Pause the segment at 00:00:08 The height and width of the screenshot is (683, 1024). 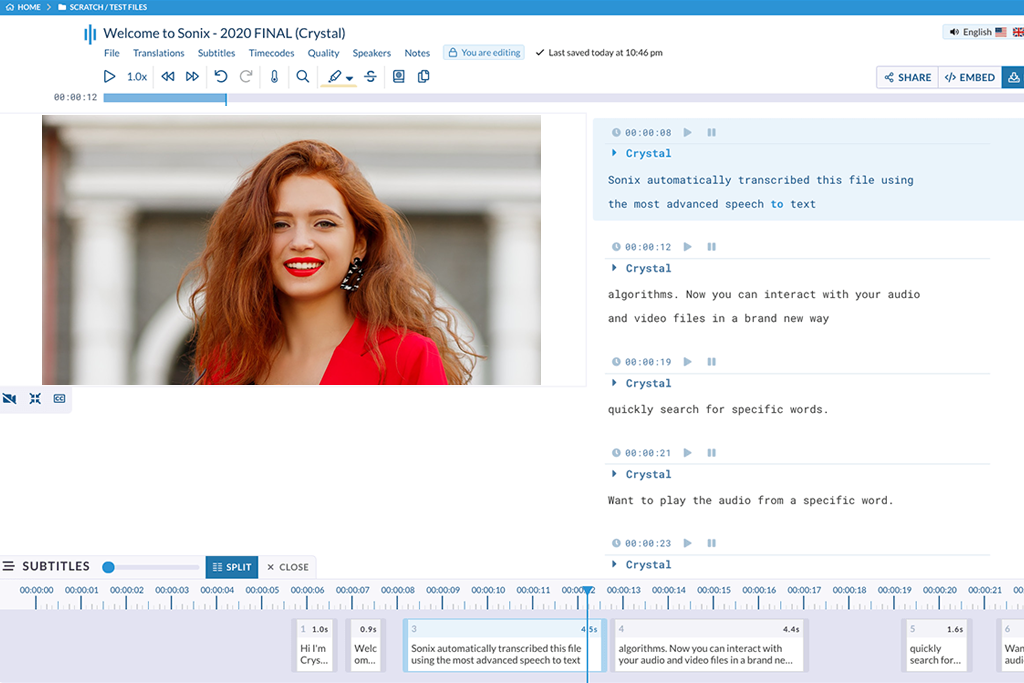pos(711,132)
